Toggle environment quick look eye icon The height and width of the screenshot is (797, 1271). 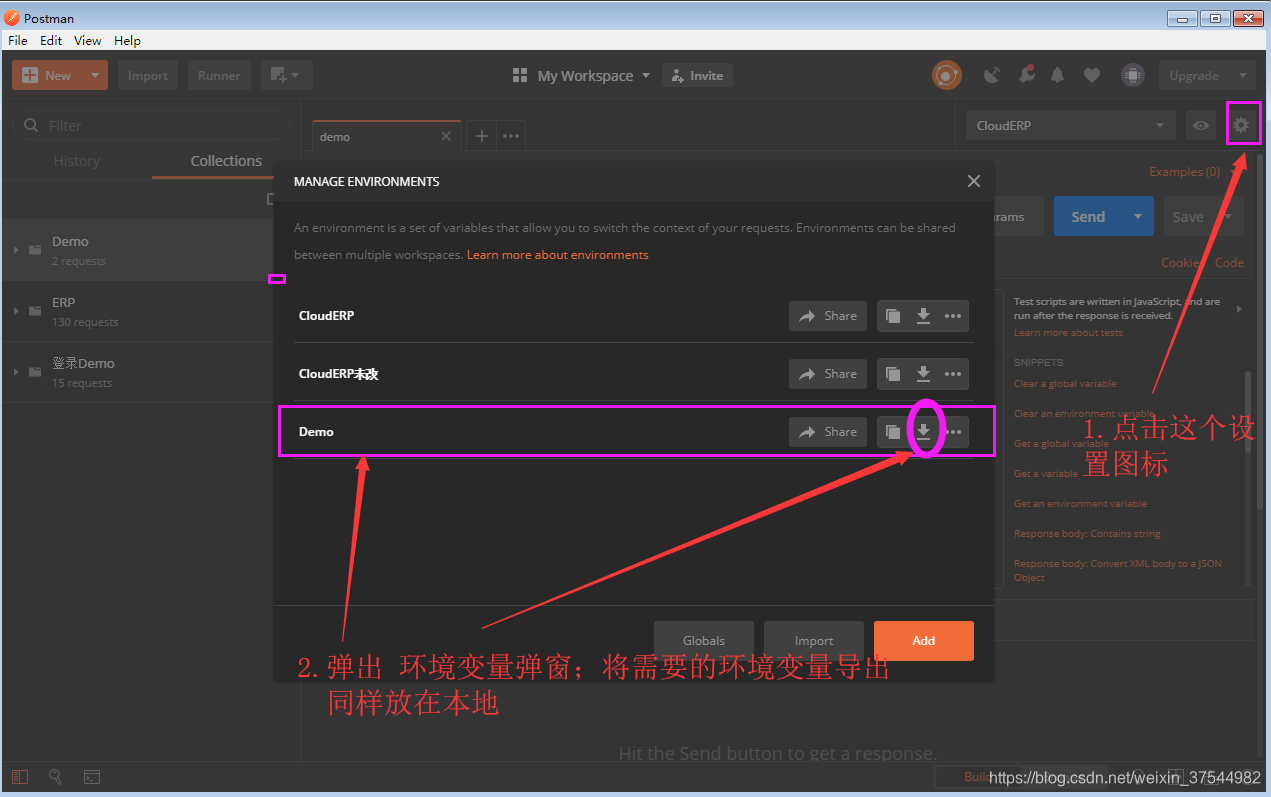click(1201, 125)
